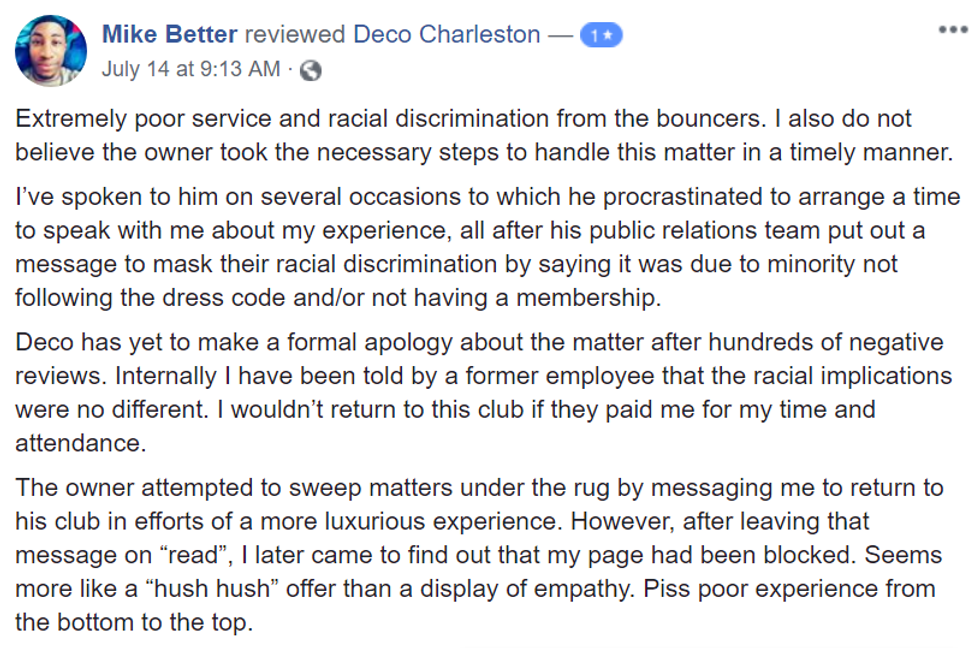Image resolution: width=980 pixels, height=648 pixels.
Task: Click the word "reviewed" in the header
Action: coord(295,34)
